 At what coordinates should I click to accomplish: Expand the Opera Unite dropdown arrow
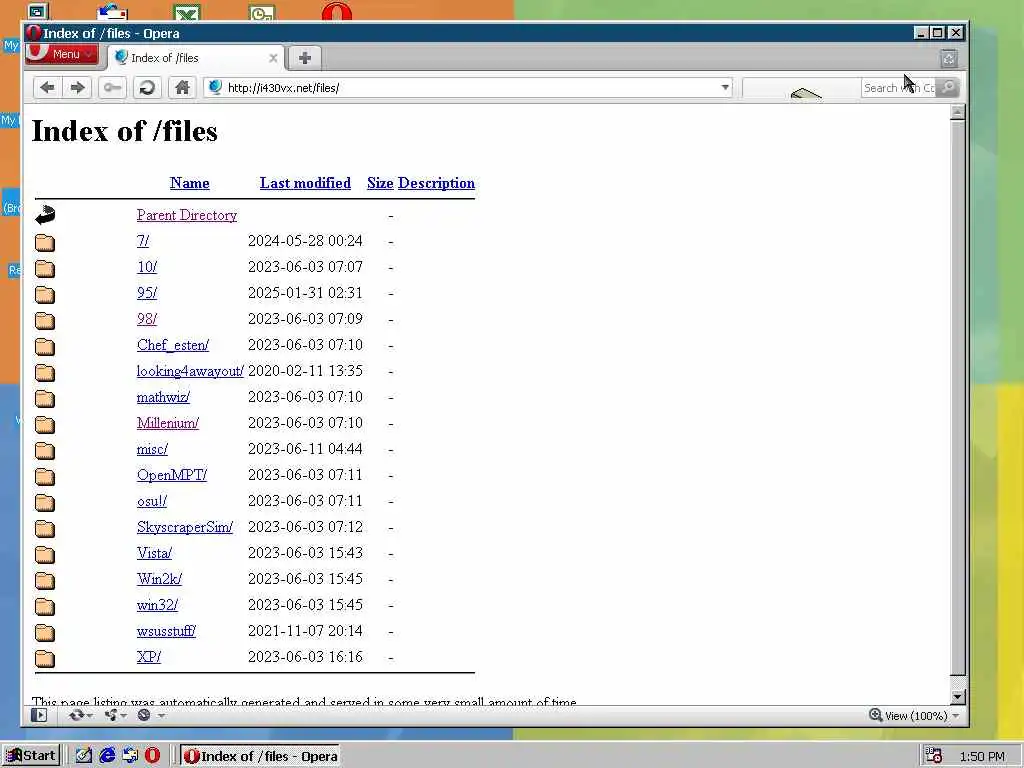tap(123, 716)
